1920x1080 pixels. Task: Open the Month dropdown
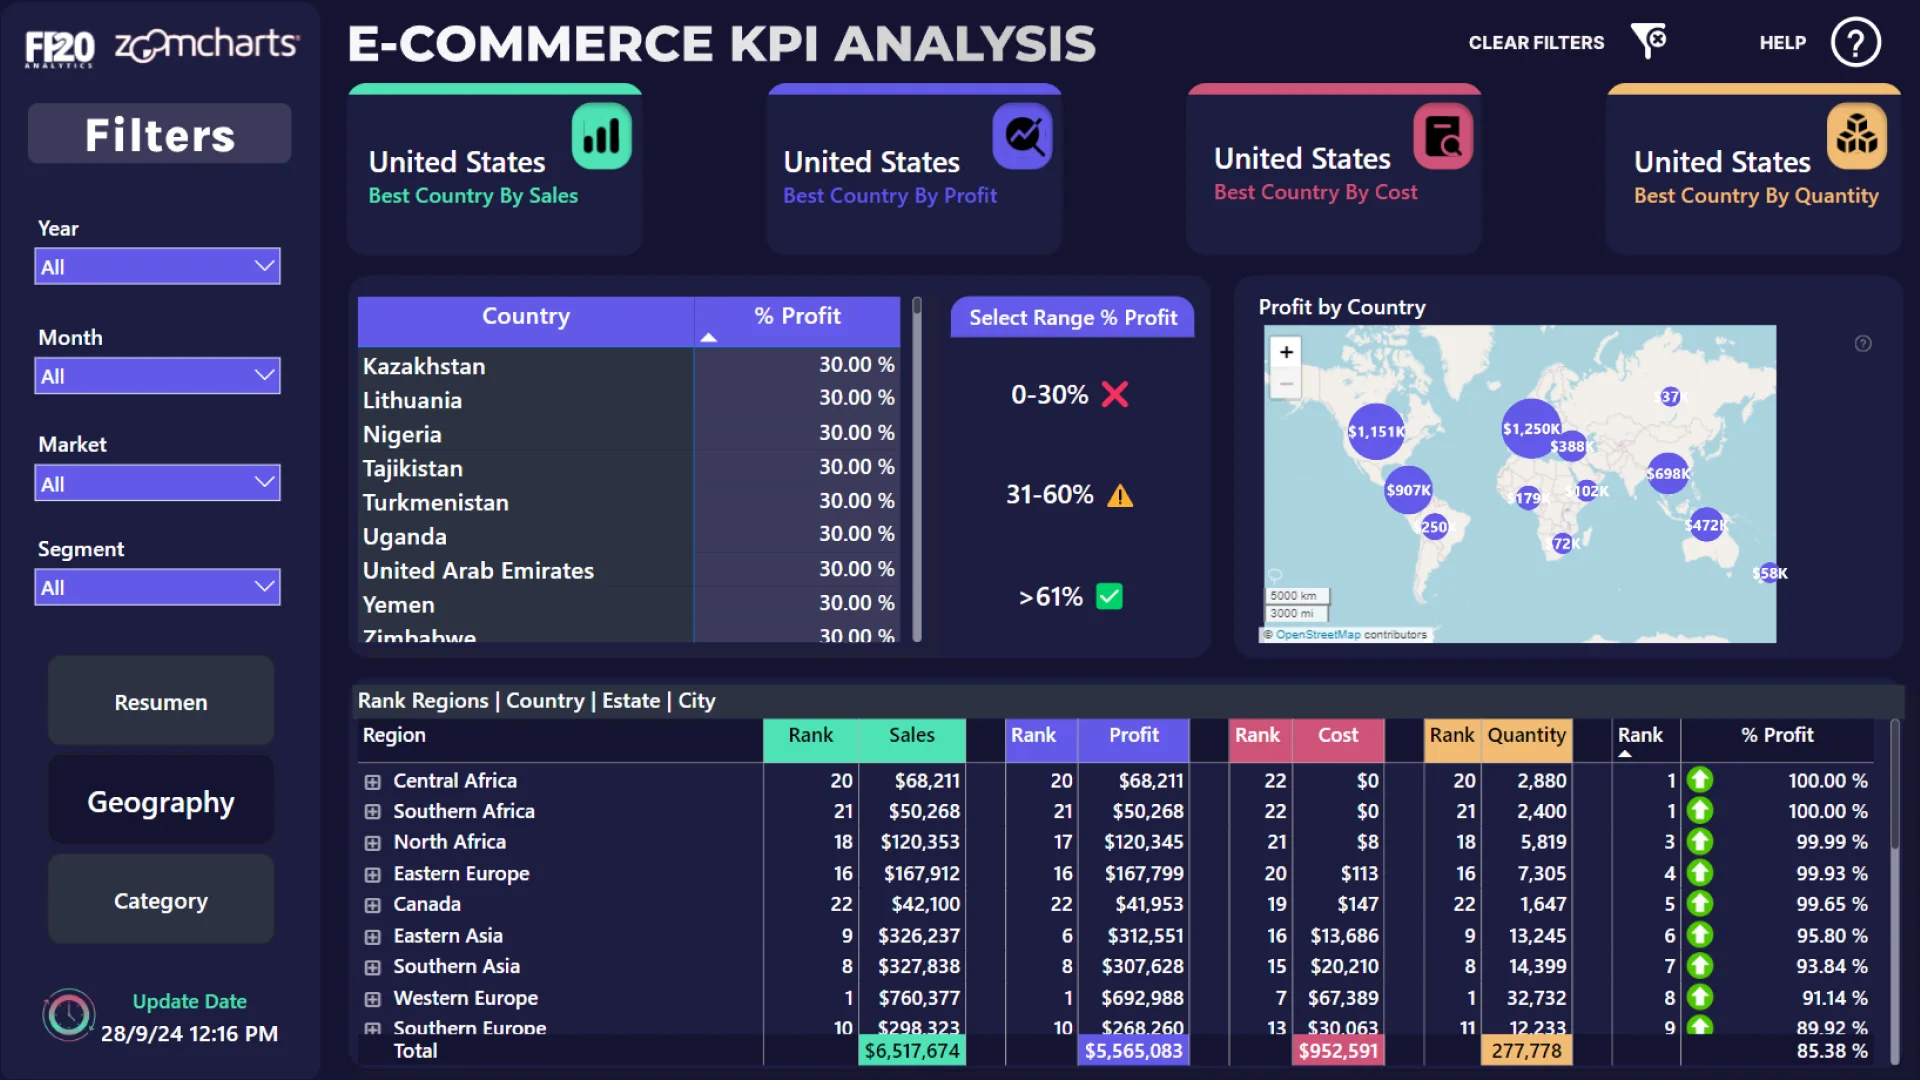click(x=157, y=376)
